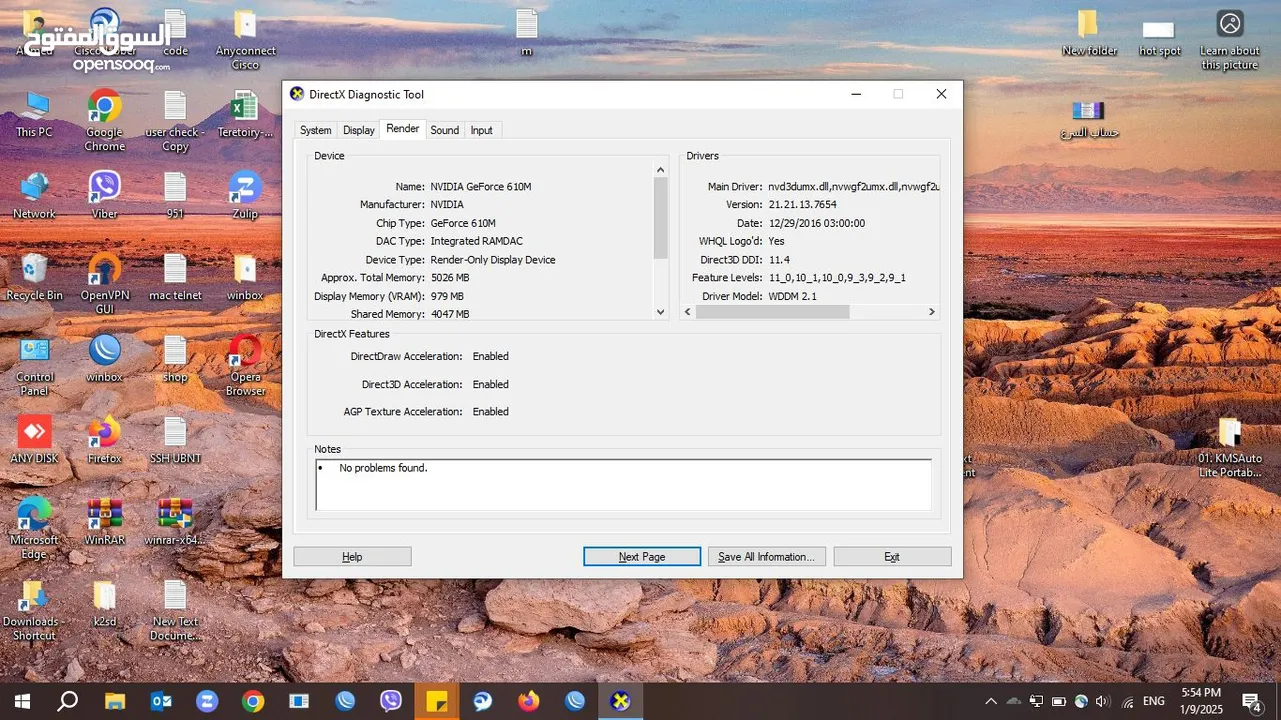Click Save All Information button

pos(766,557)
